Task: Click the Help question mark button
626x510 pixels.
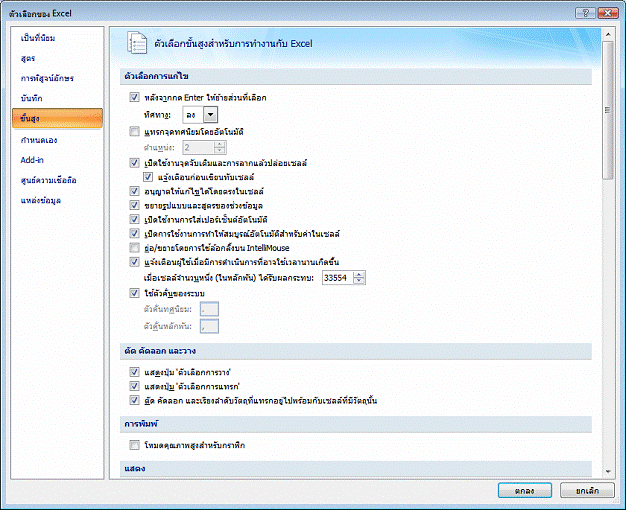Action: pos(585,13)
